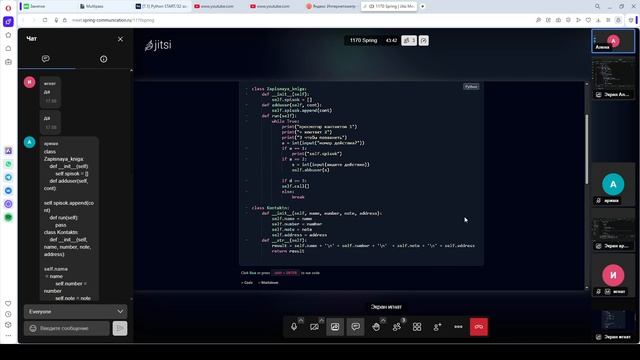Screen dimensions: 640x360
Task: Open Telegram in the Opera sidebar
Action: pos(8,178)
